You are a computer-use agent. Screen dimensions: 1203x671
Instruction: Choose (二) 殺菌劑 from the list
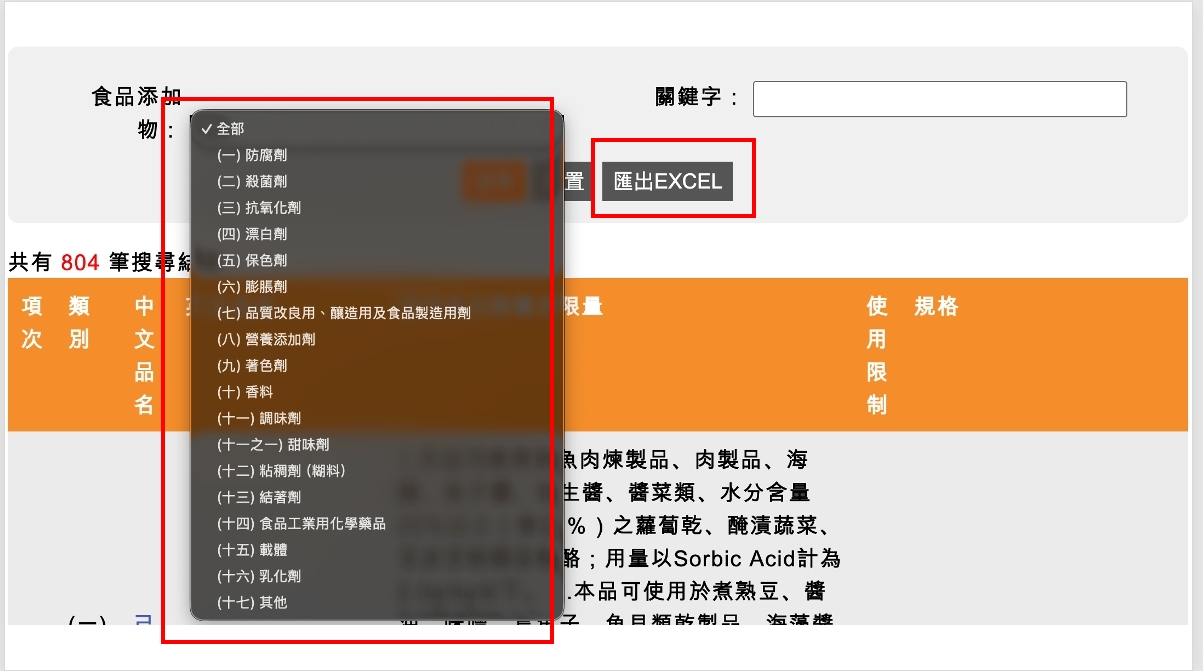click(252, 182)
